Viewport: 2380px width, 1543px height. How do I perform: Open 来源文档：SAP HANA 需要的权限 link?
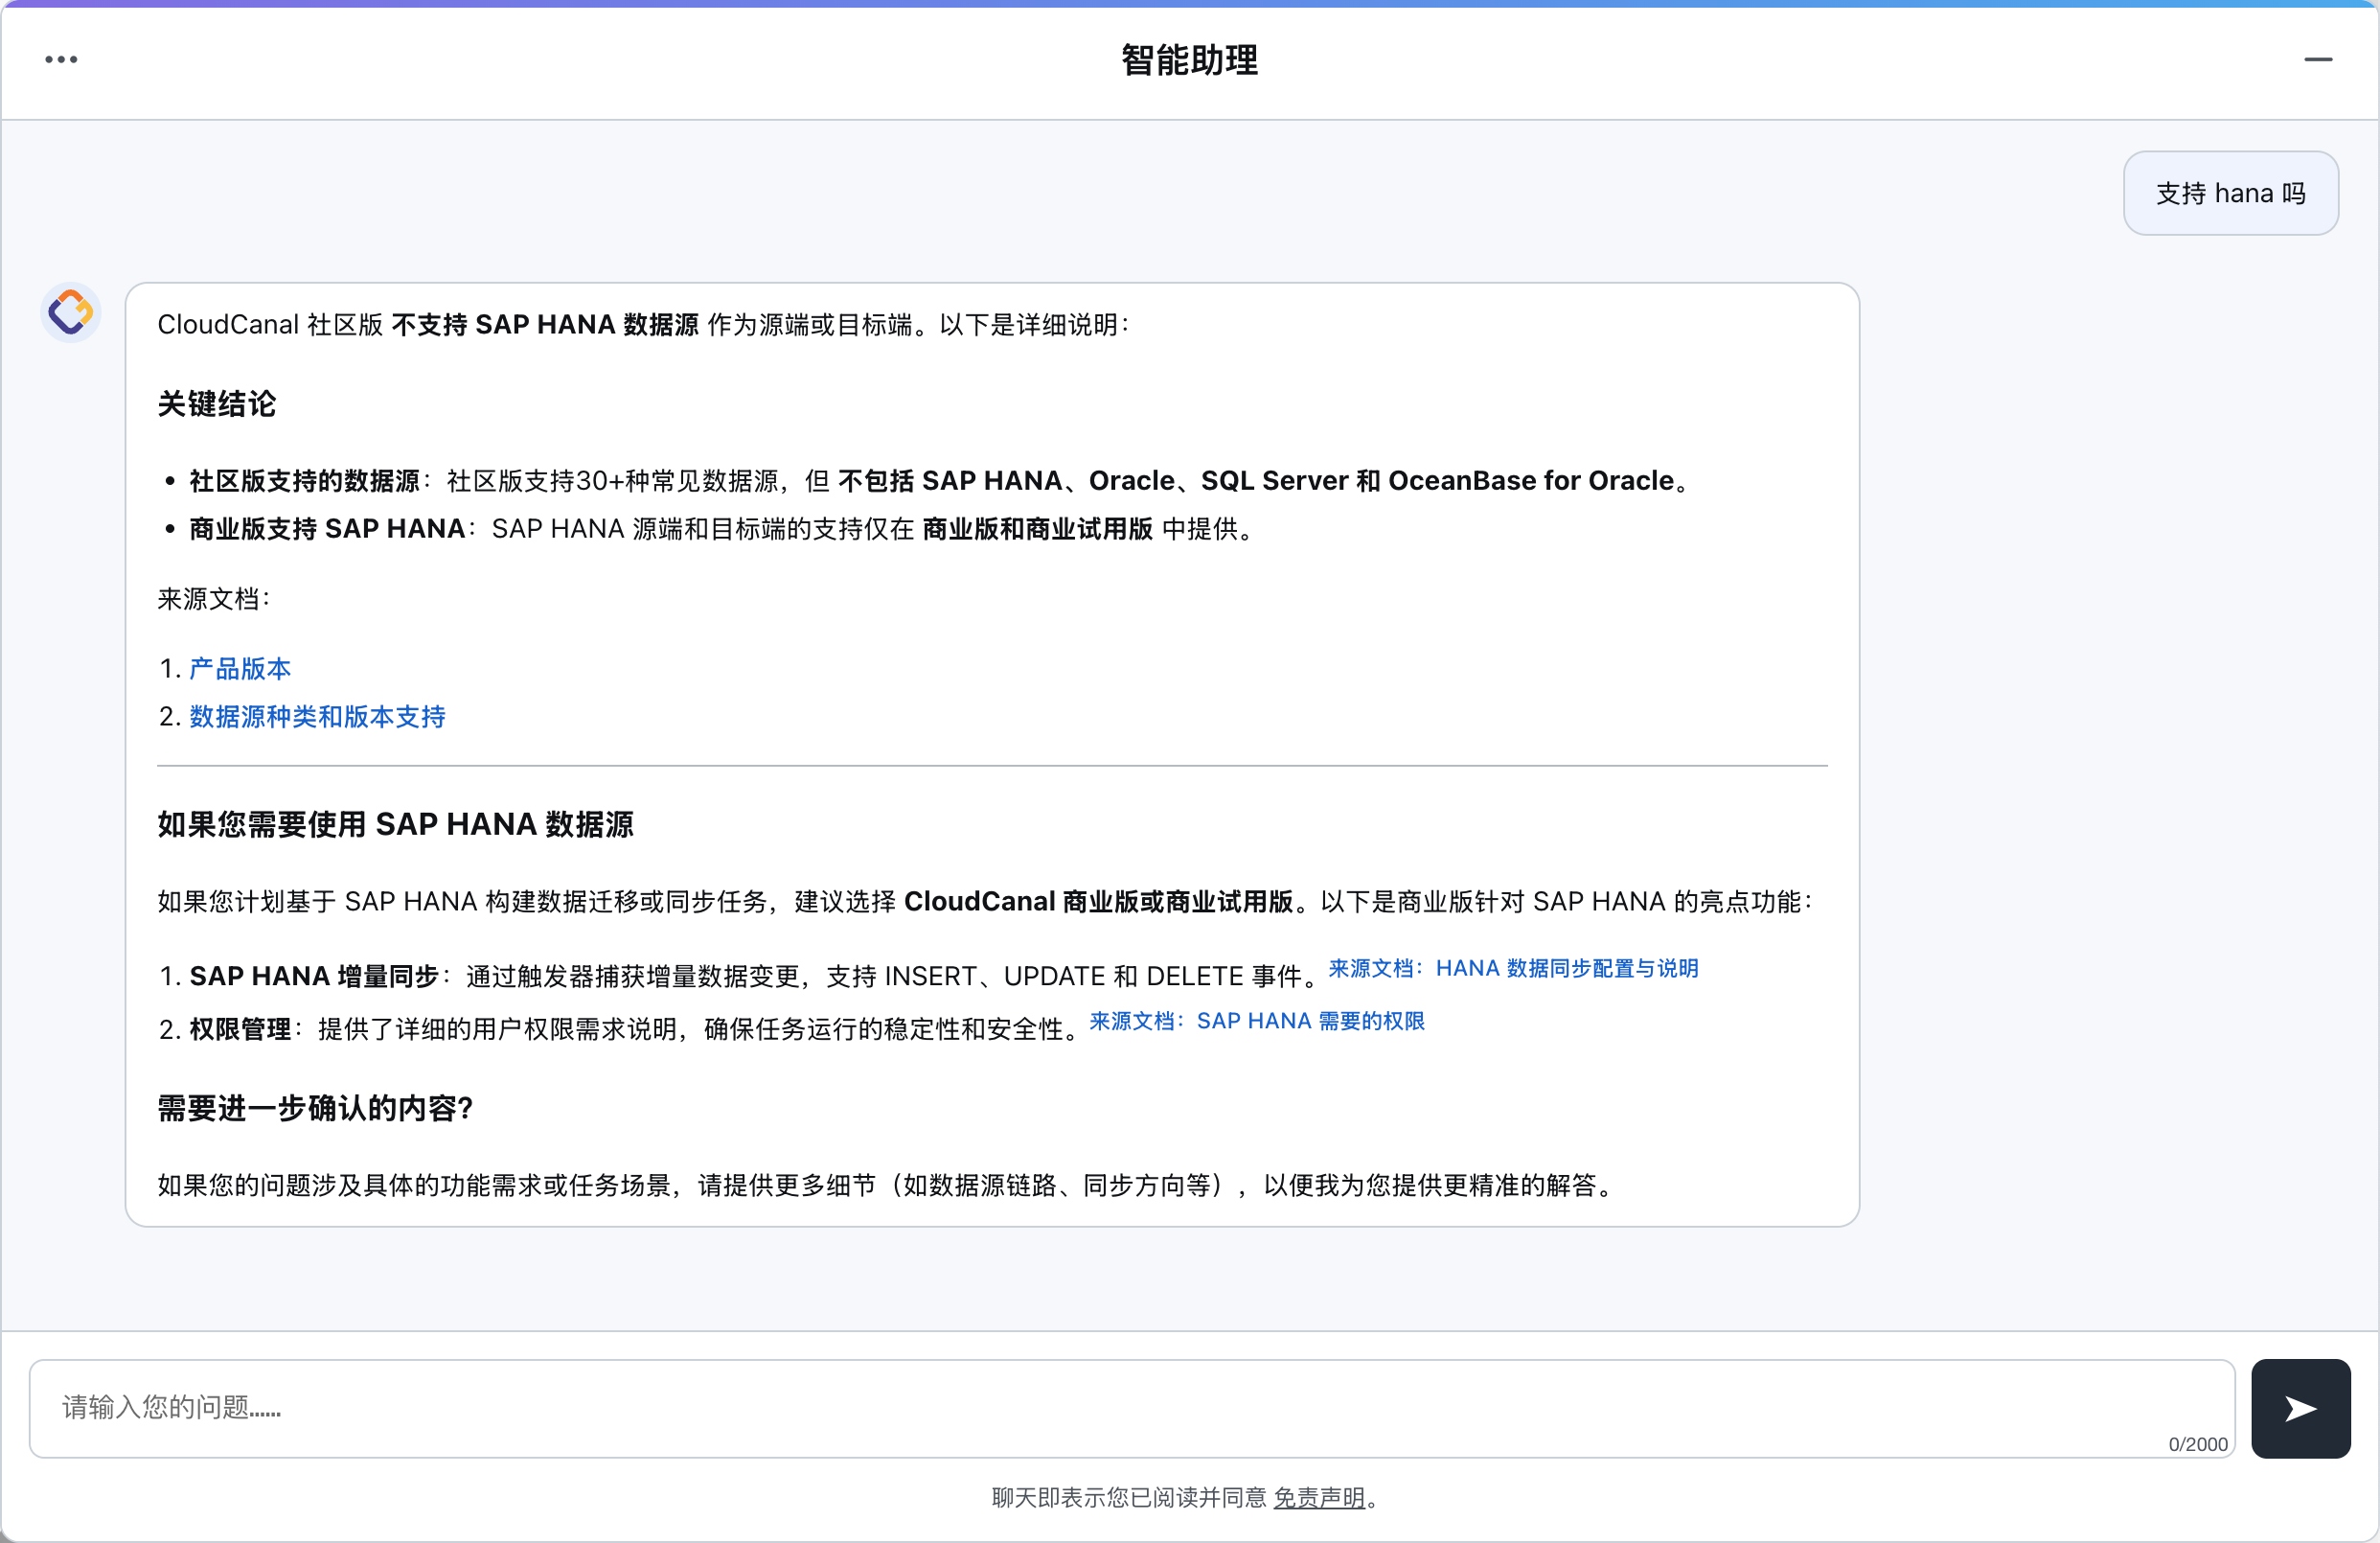1257,1021
